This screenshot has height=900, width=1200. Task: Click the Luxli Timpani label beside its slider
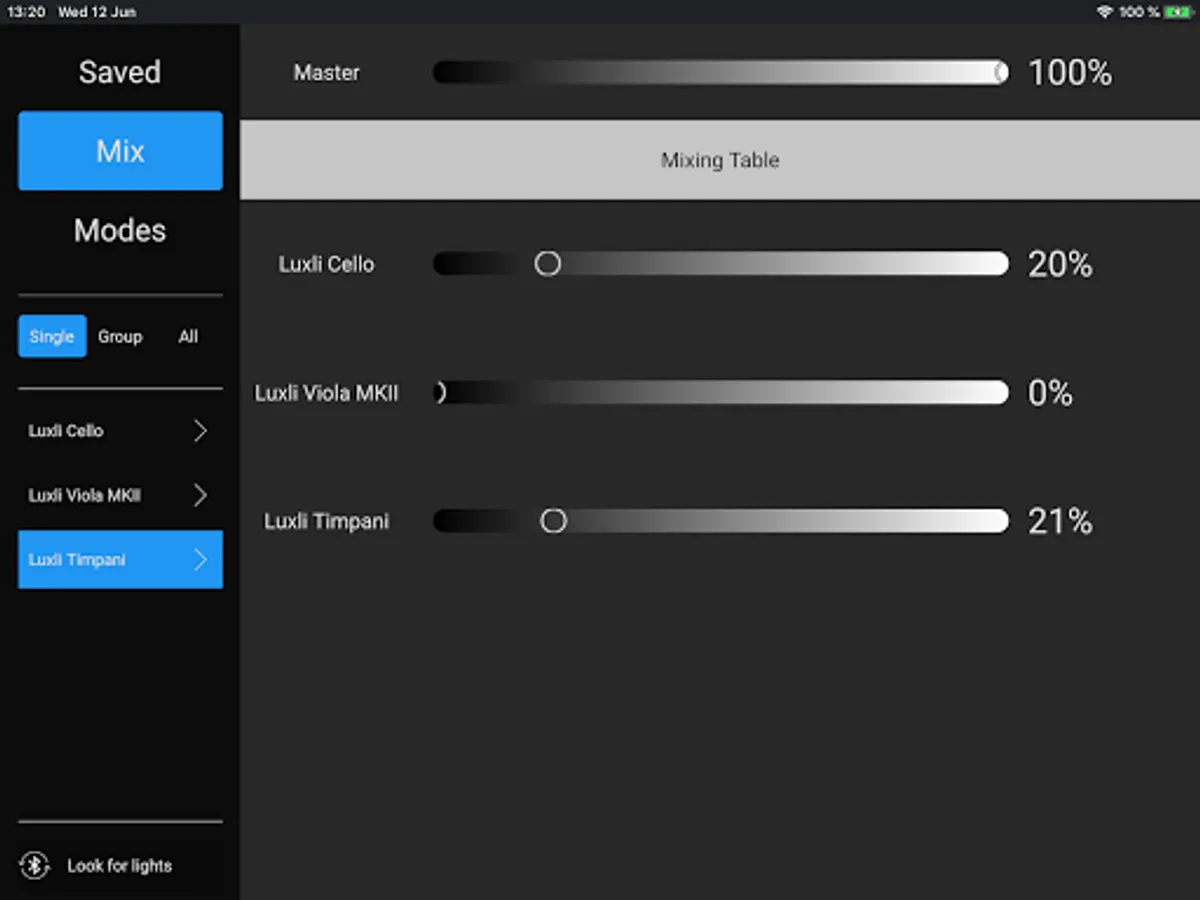[x=326, y=522]
